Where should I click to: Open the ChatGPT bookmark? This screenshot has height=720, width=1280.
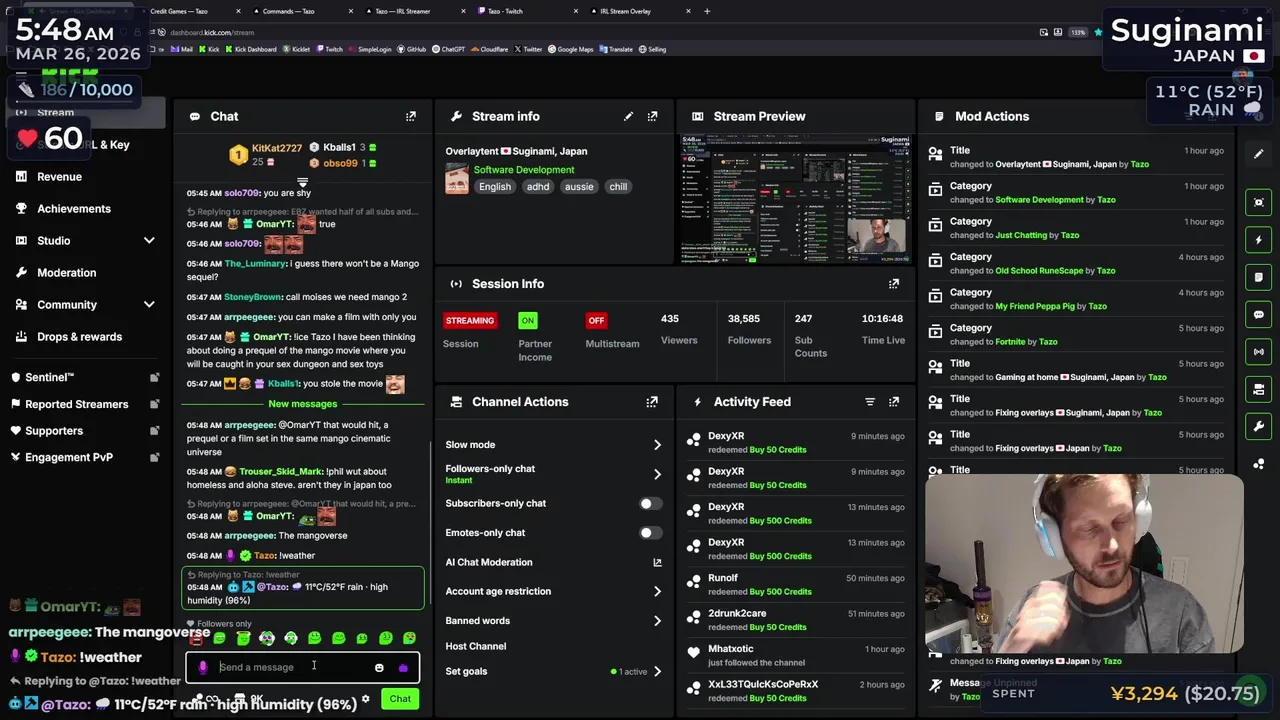pyautogui.click(x=449, y=49)
